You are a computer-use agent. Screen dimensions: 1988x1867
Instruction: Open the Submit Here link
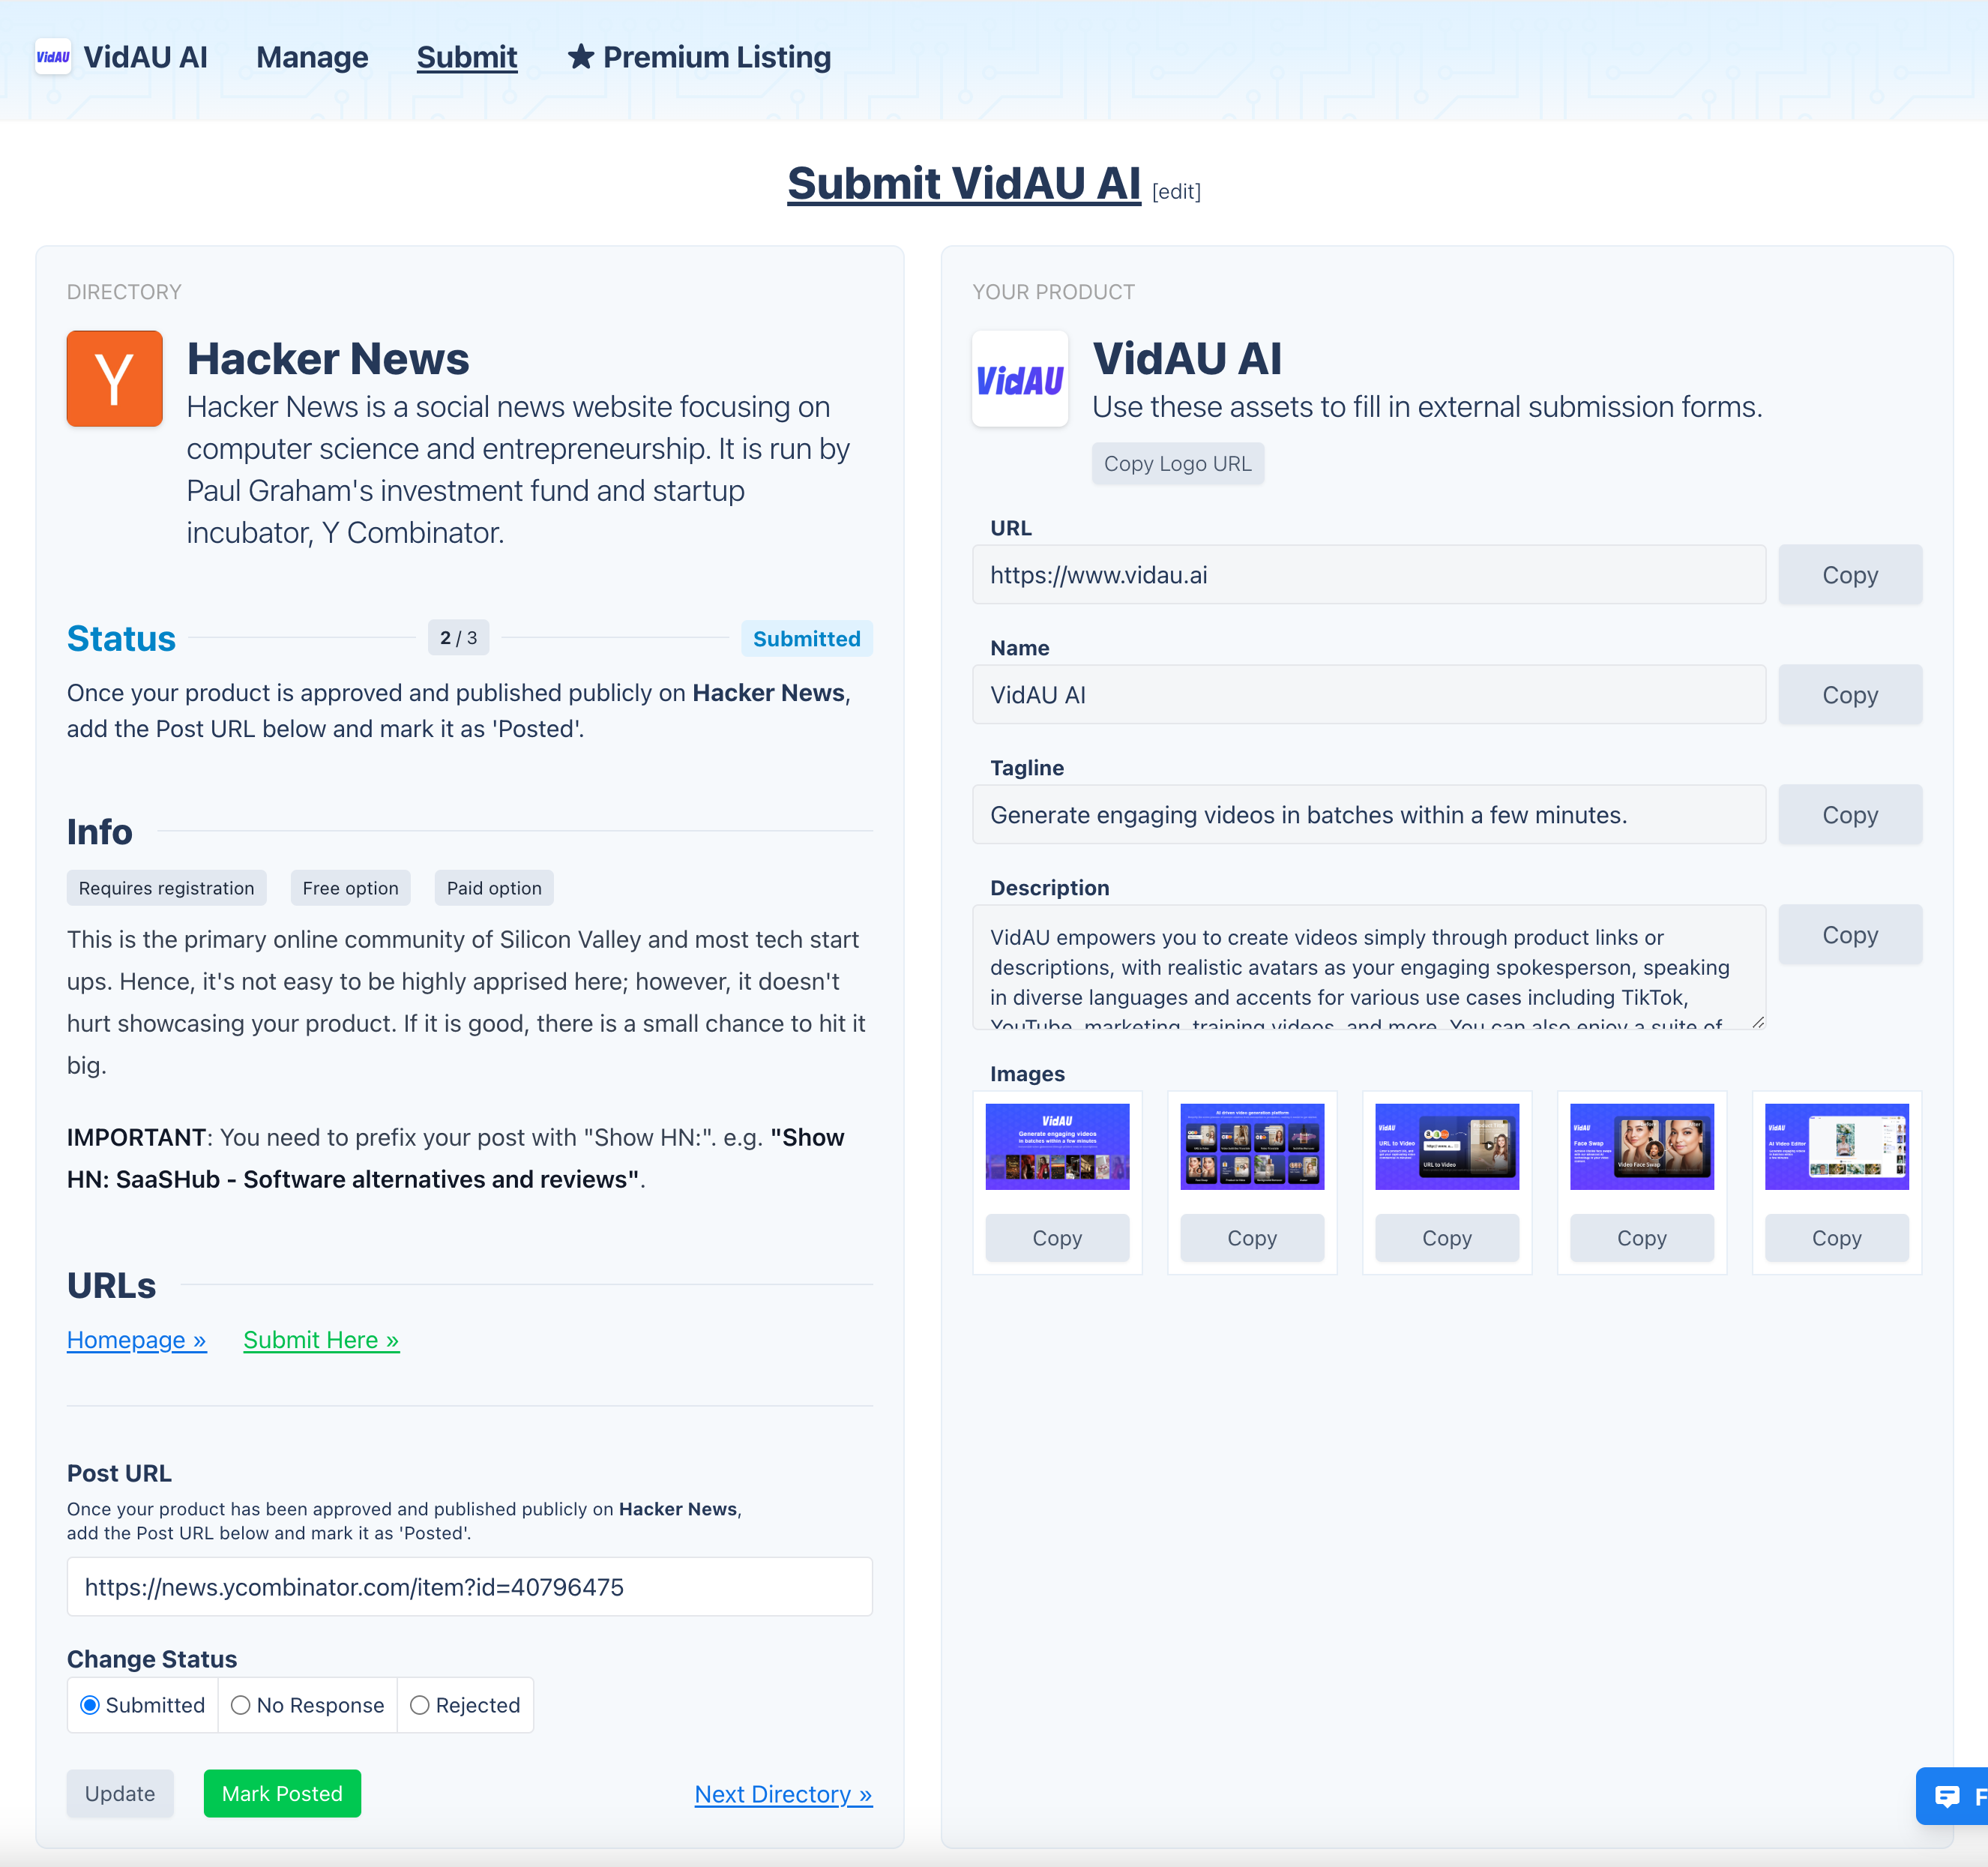click(x=321, y=1340)
